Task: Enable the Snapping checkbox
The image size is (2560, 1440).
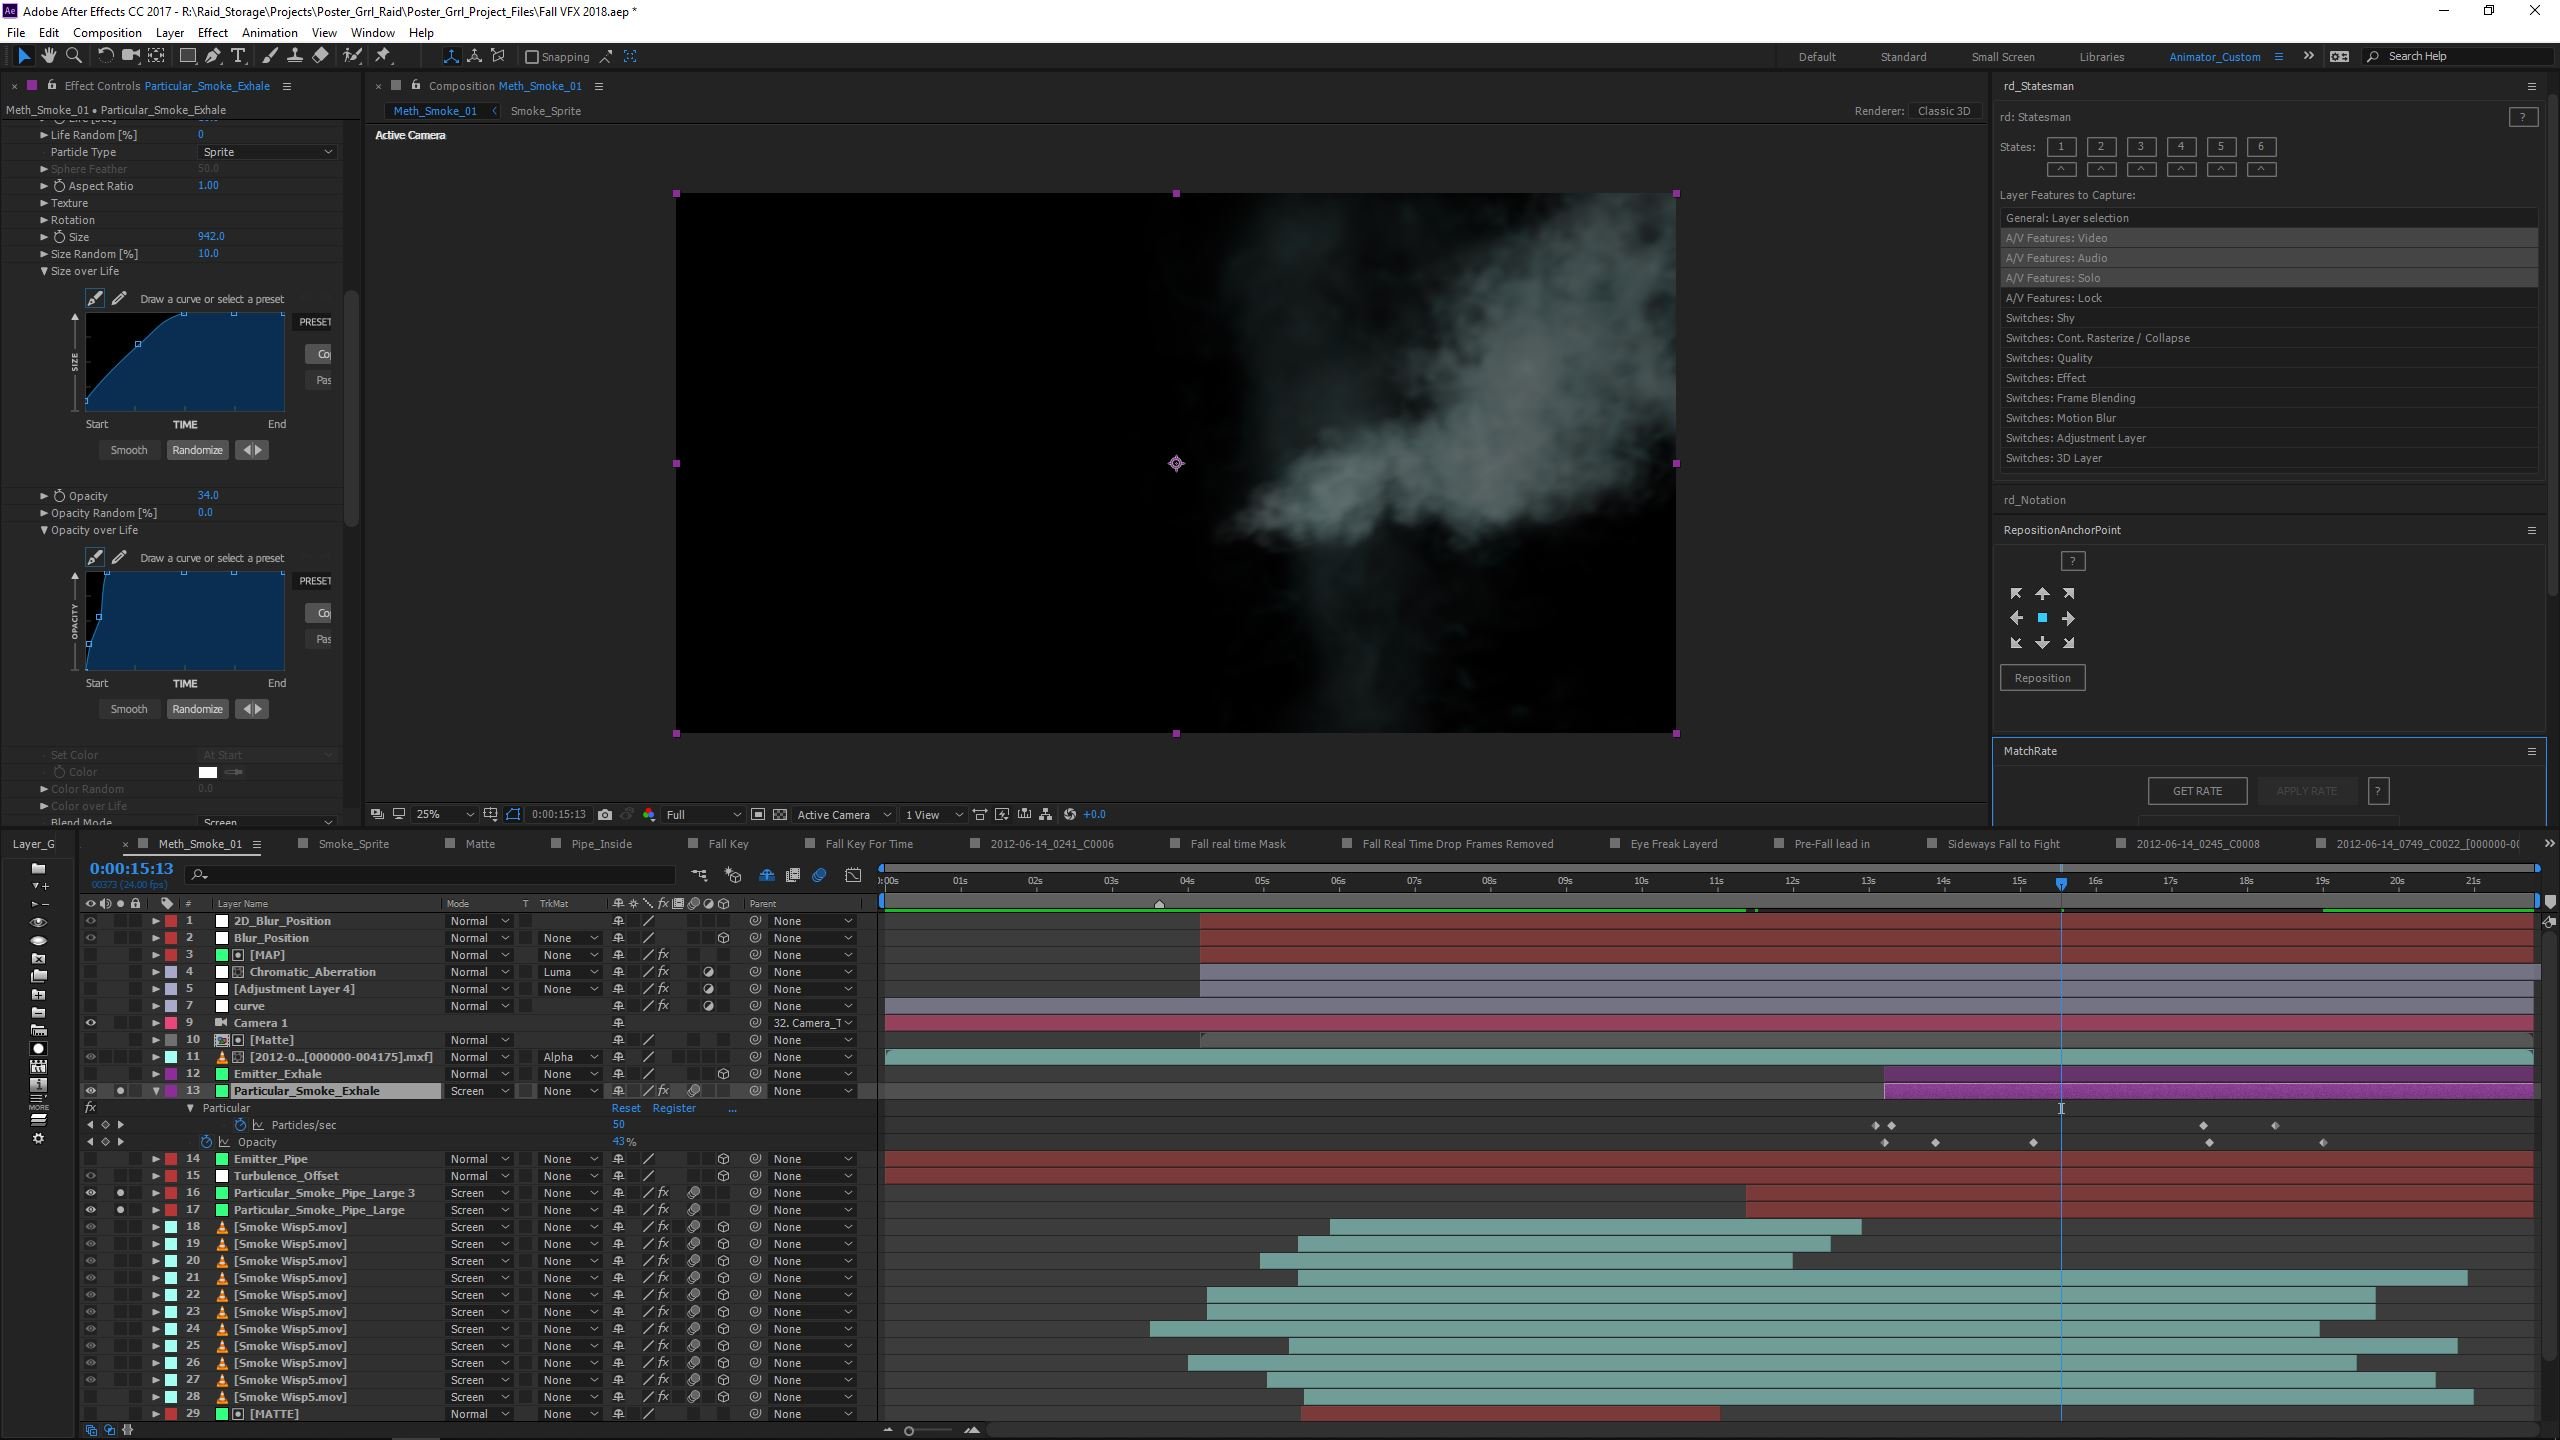Action: coord(532,57)
